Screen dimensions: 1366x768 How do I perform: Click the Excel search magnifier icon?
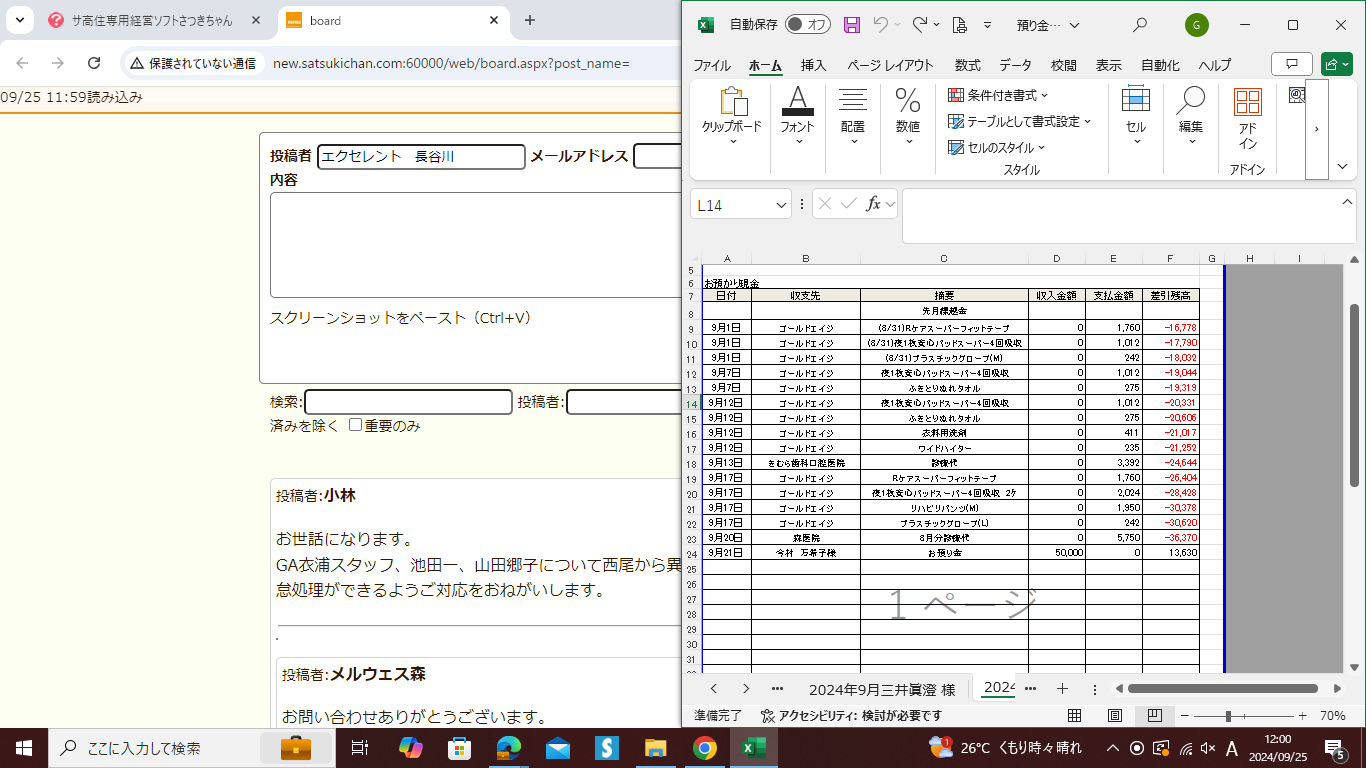click(1140, 25)
